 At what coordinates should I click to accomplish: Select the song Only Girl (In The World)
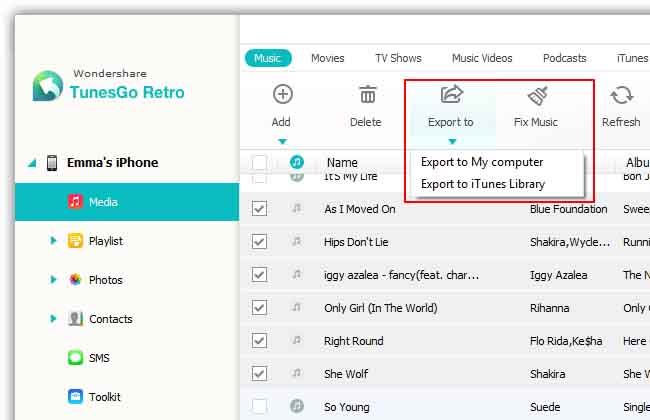(x=381, y=308)
